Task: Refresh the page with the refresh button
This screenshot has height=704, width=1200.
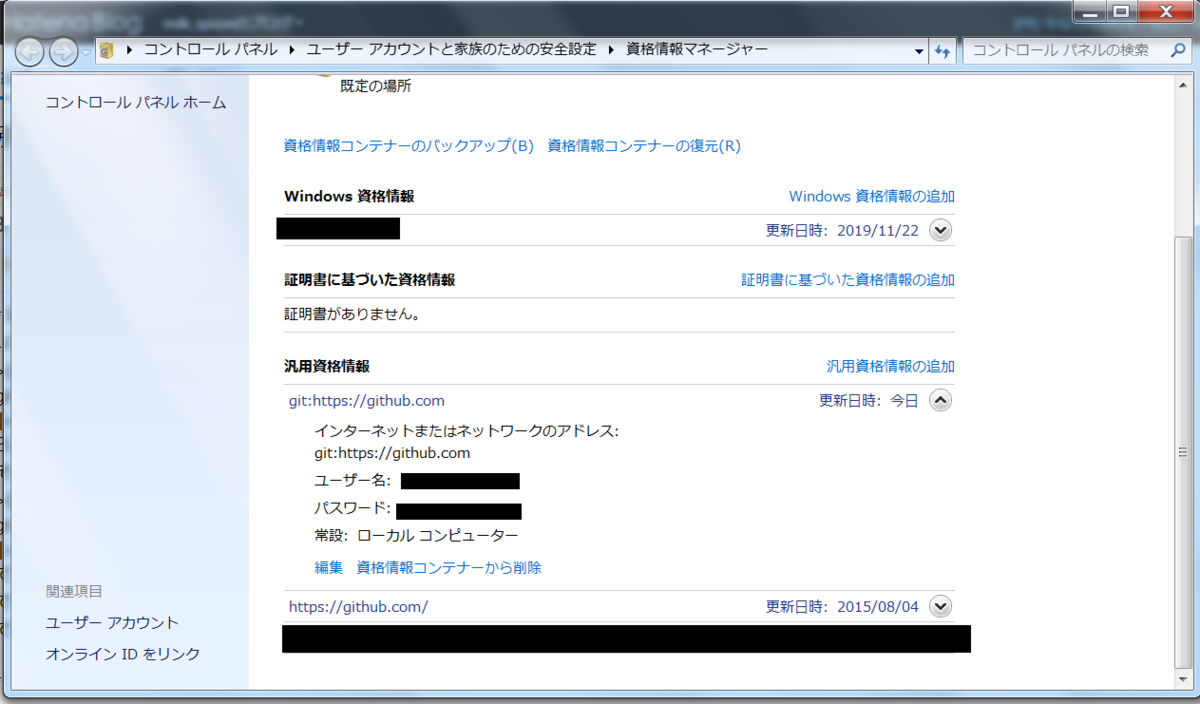Action: [942, 51]
